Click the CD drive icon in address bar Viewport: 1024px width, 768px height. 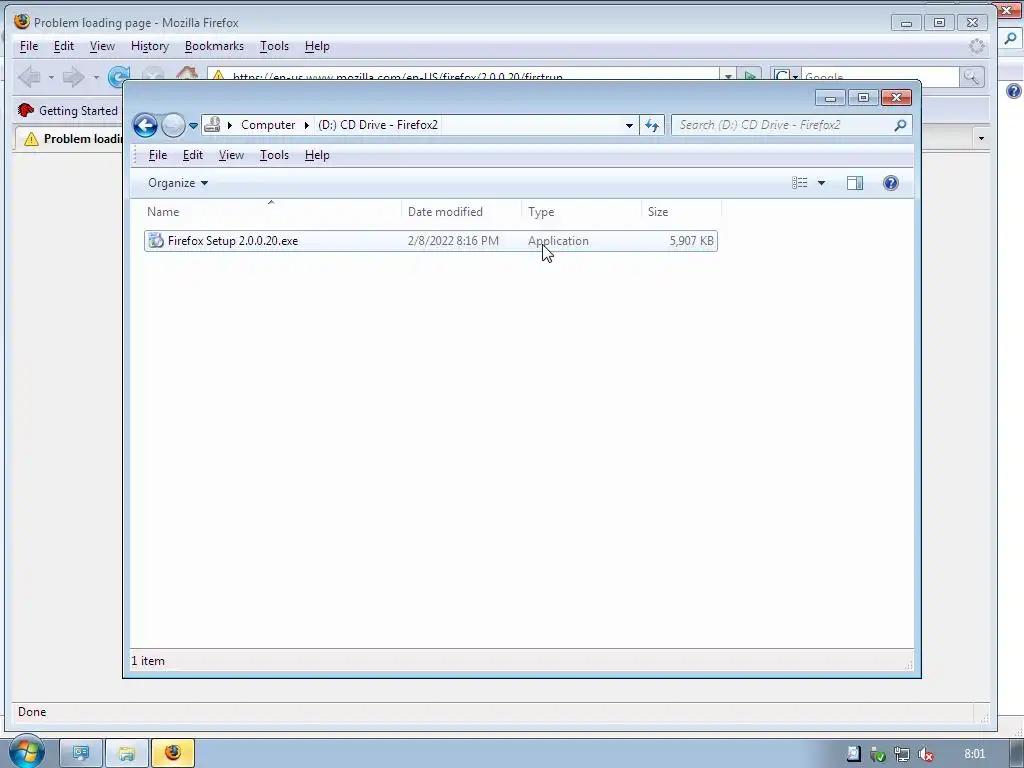[212, 124]
